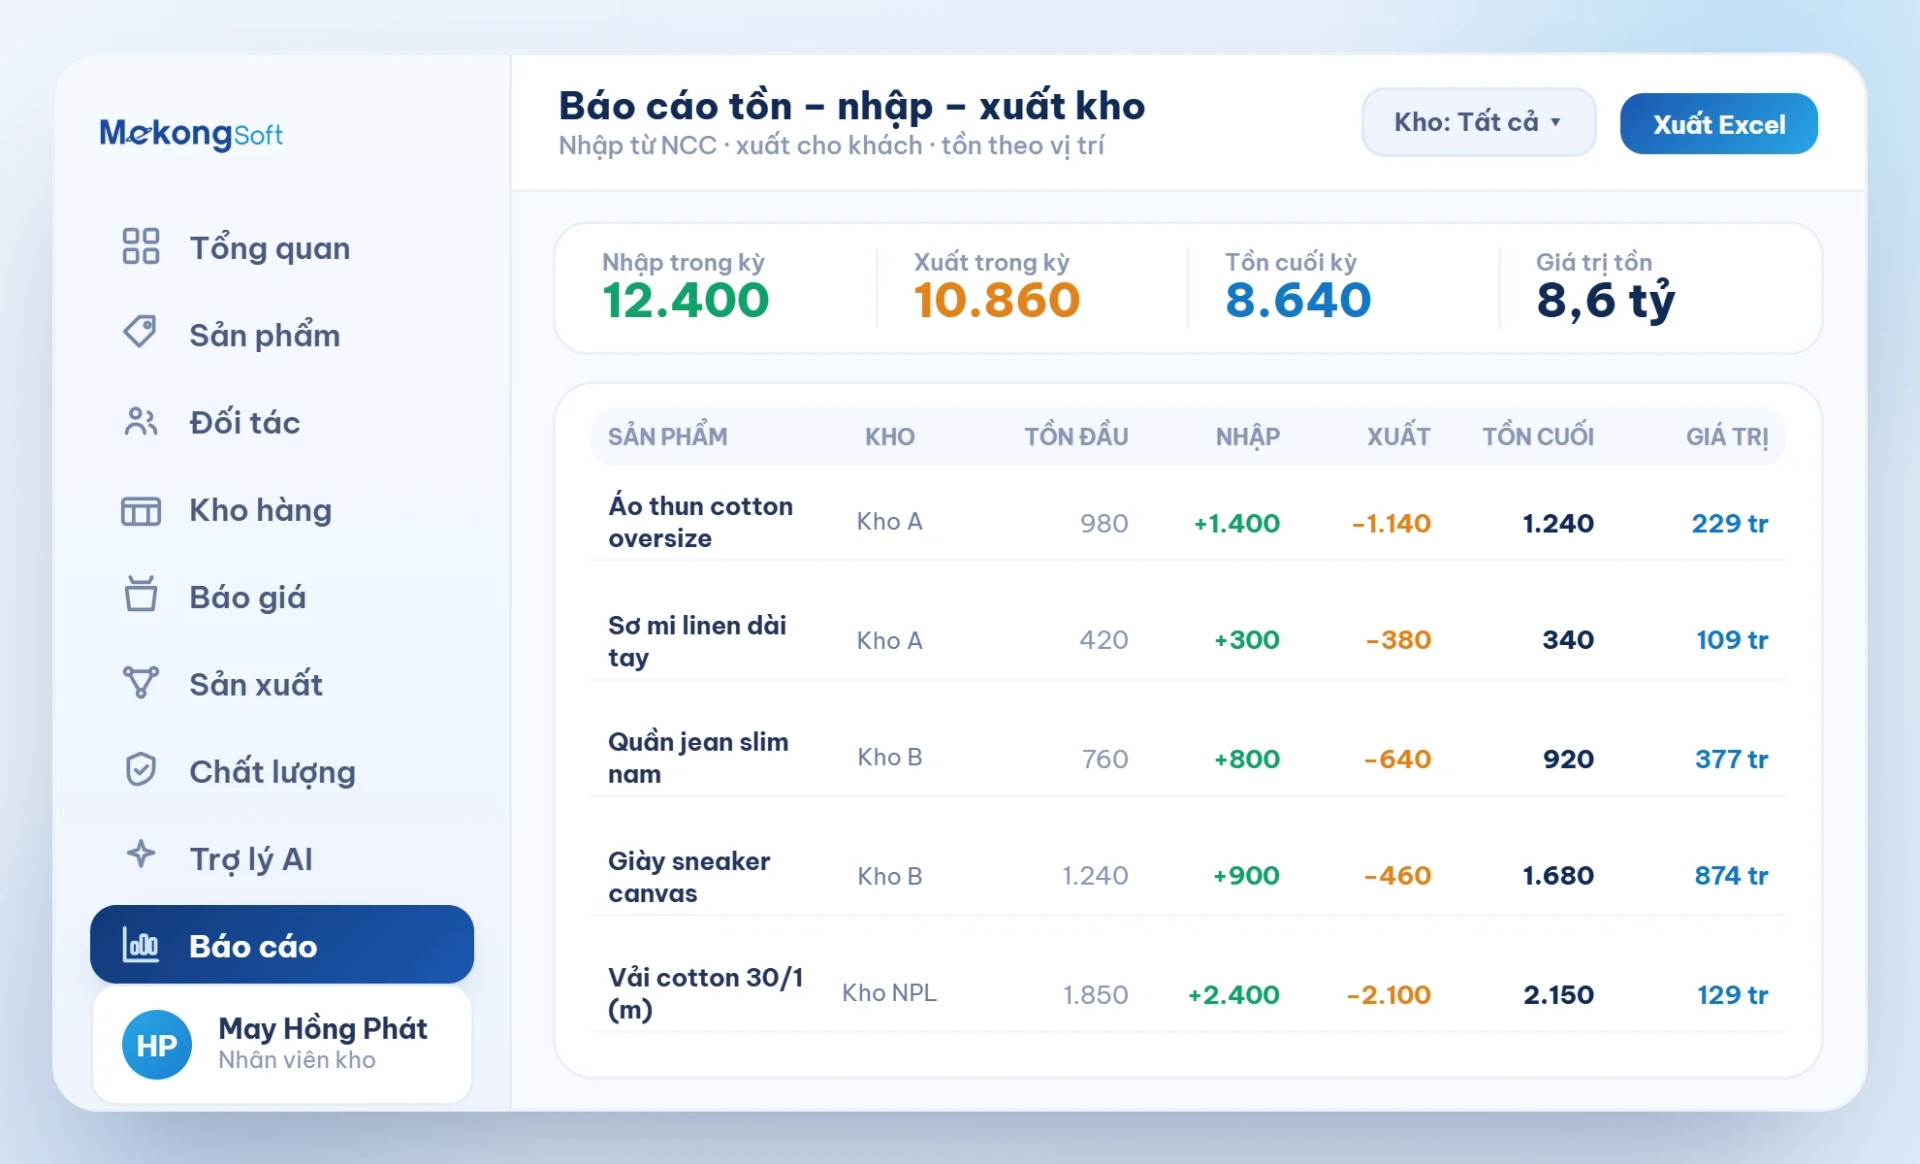Click the −460 export value
The width and height of the screenshot is (1920, 1164).
tap(1397, 876)
